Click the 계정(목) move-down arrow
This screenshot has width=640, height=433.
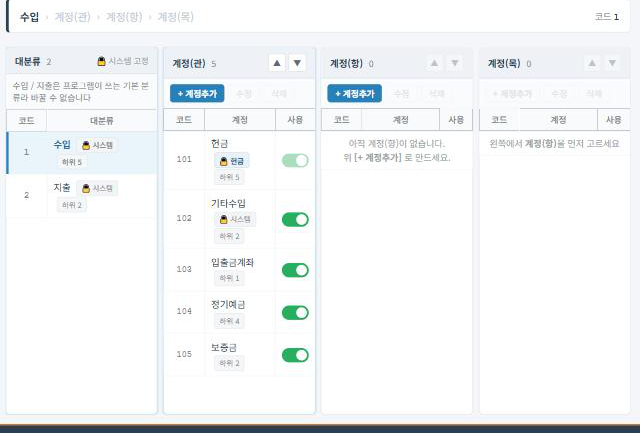coord(612,63)
